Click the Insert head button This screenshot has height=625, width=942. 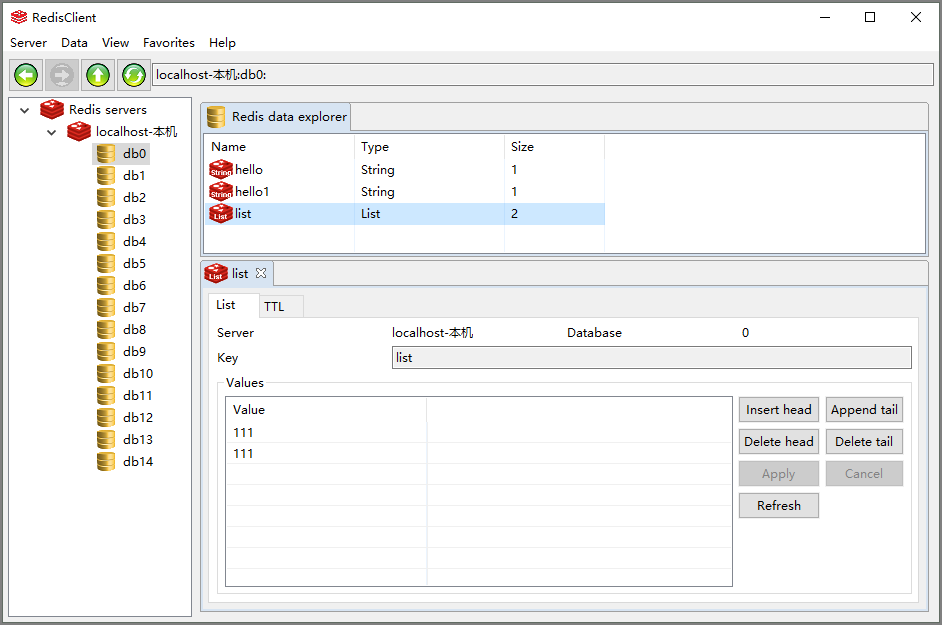(779, 410)
